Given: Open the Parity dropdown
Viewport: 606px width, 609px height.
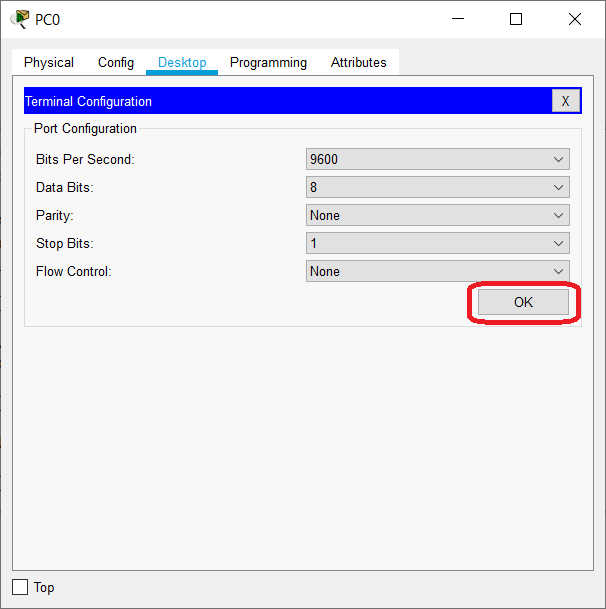Looking at the screenshot, I should pyautogui.click(x=438, y=215).
